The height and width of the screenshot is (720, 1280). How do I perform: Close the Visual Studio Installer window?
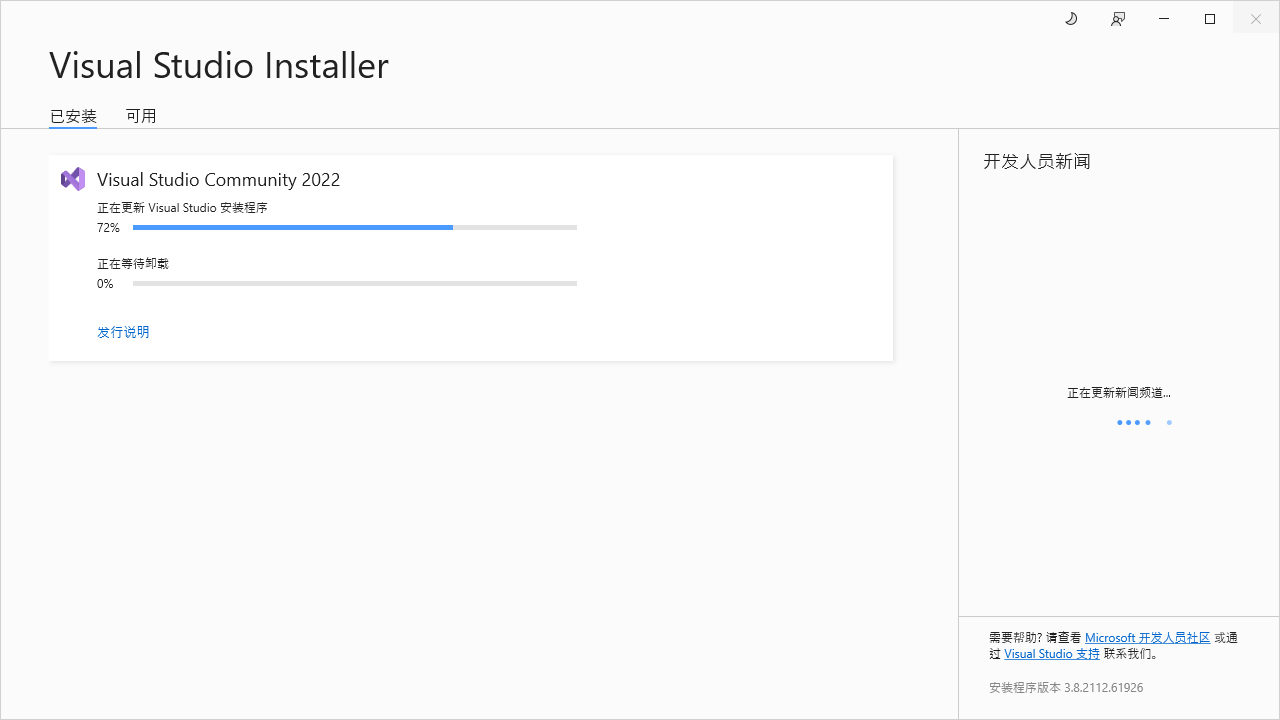pos(1256,19)
